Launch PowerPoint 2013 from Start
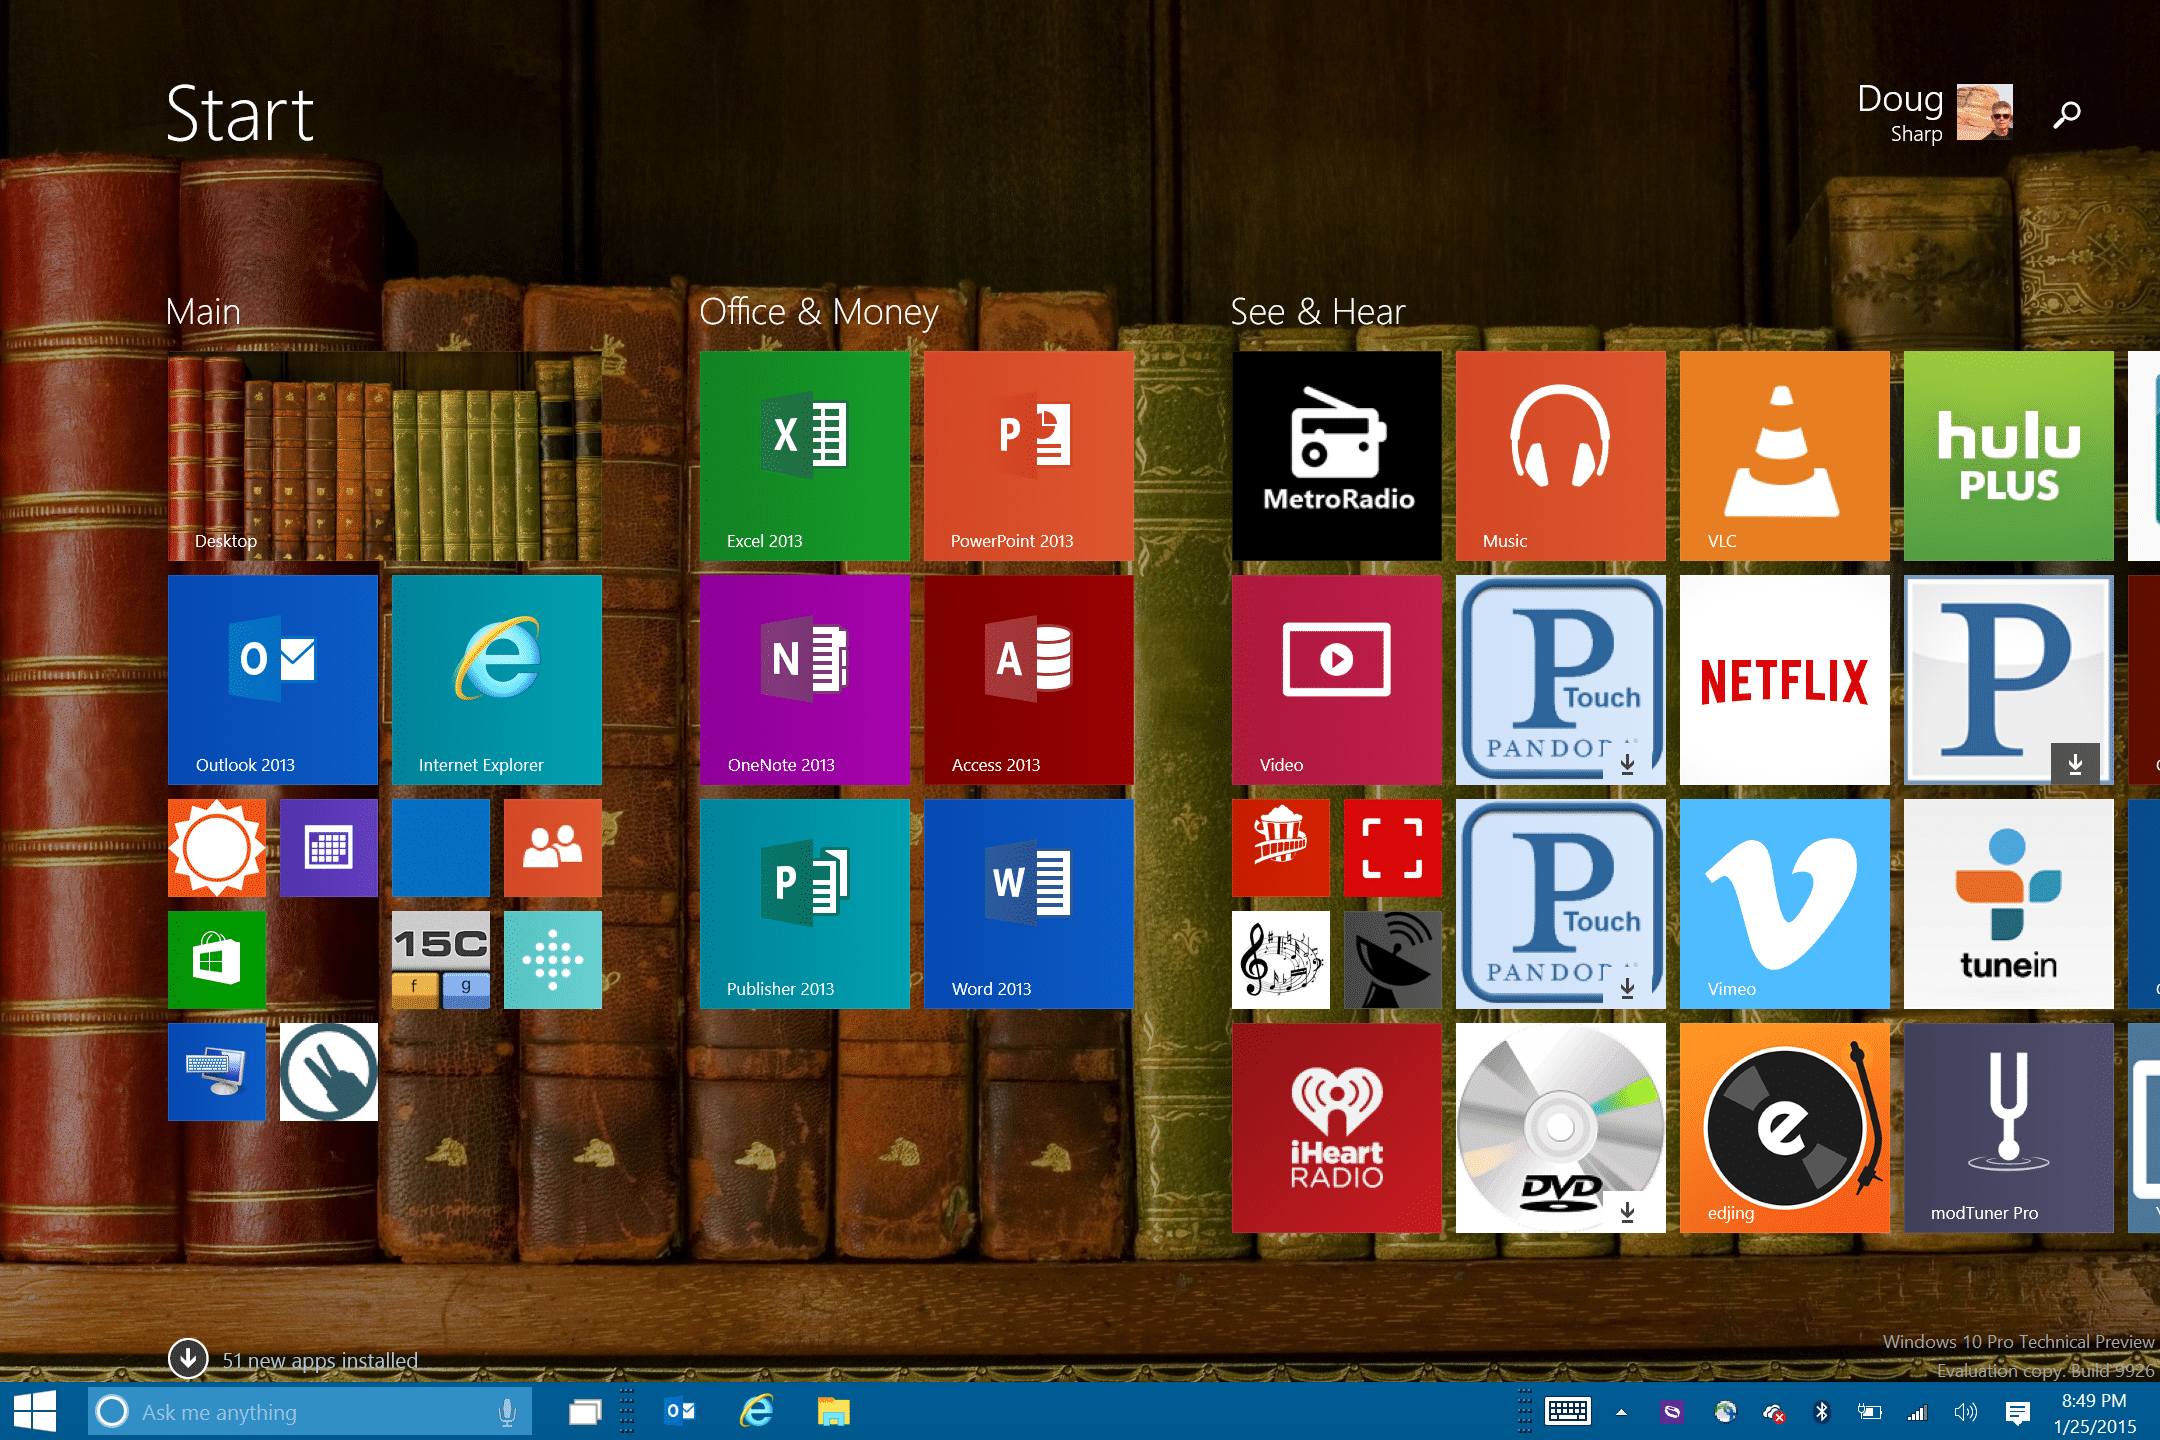The image size is (2160, 1440). coord(1029,456)
